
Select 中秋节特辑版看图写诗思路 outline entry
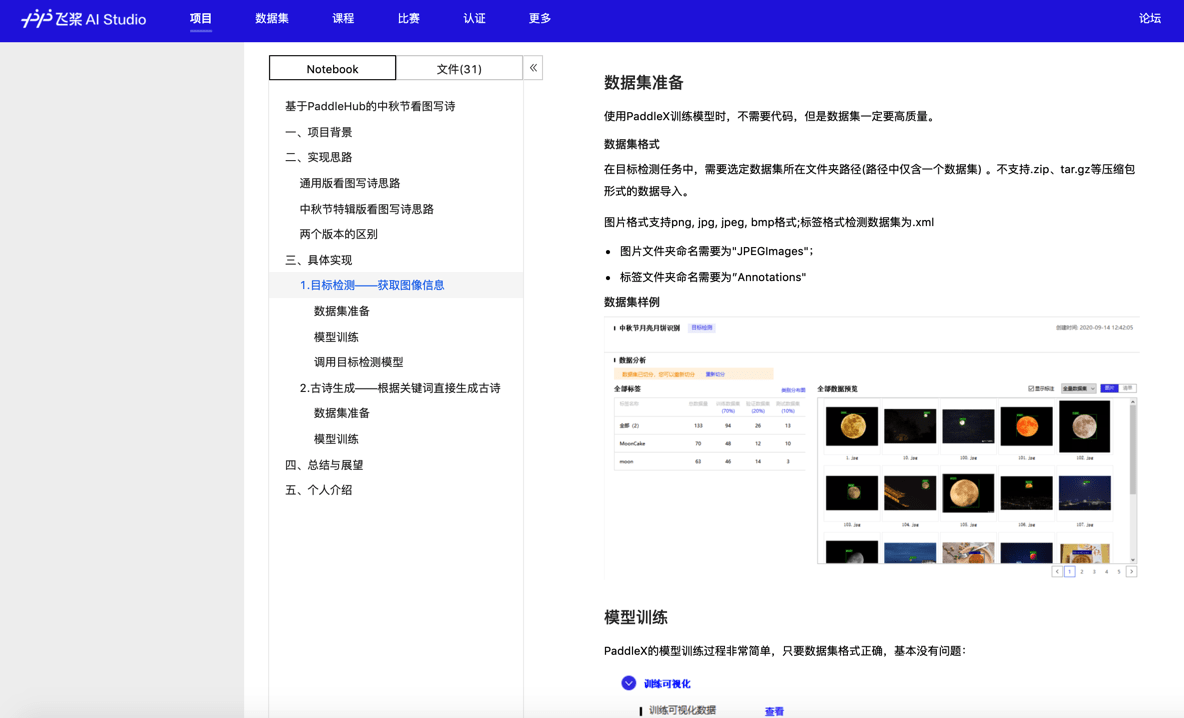click(x=366, y=209)
